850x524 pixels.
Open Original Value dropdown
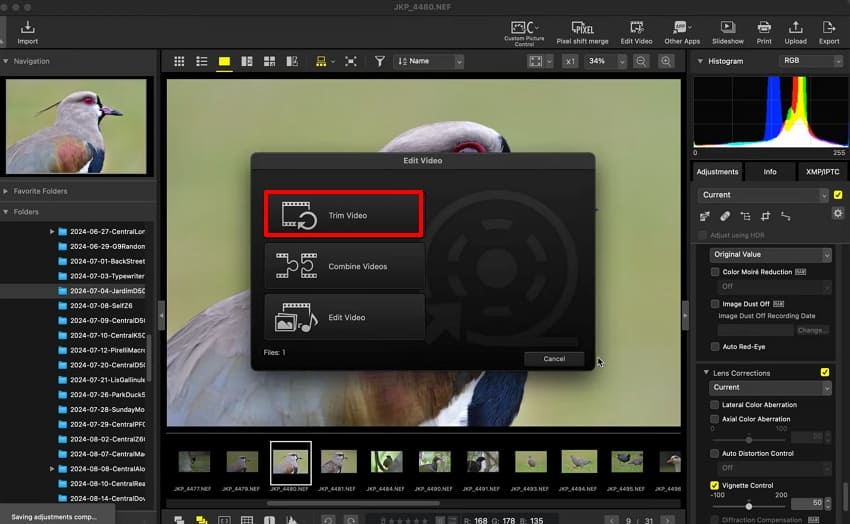pos(770,254)
